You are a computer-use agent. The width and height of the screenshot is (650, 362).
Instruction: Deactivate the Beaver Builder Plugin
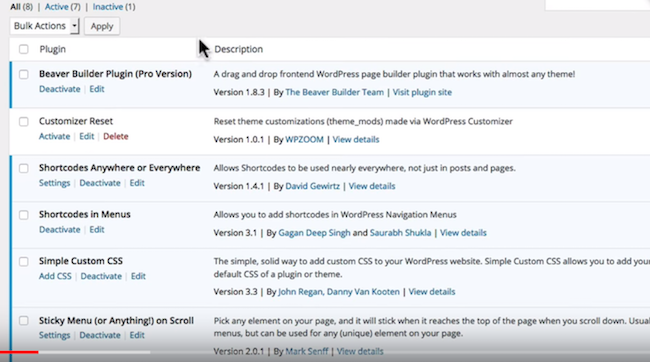tap(60, 89)
